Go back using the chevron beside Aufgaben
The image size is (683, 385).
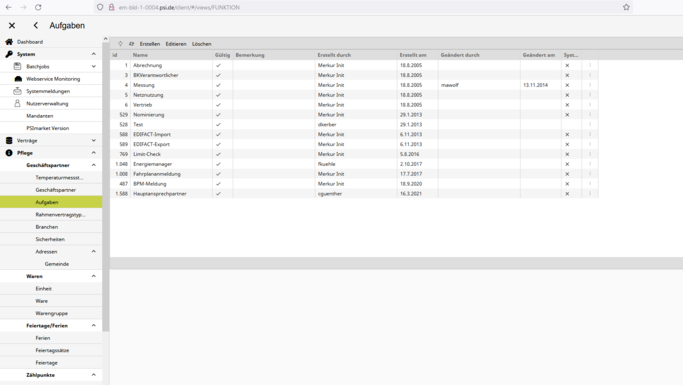coord(36,26)
